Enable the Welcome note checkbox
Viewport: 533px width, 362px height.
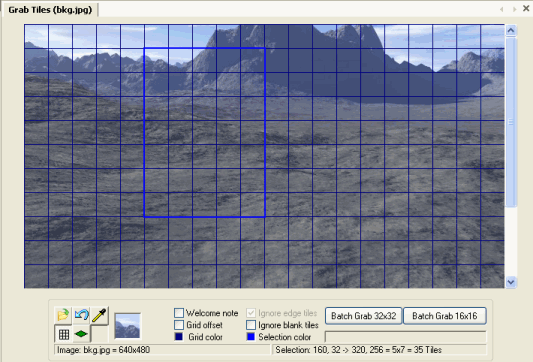179,313
